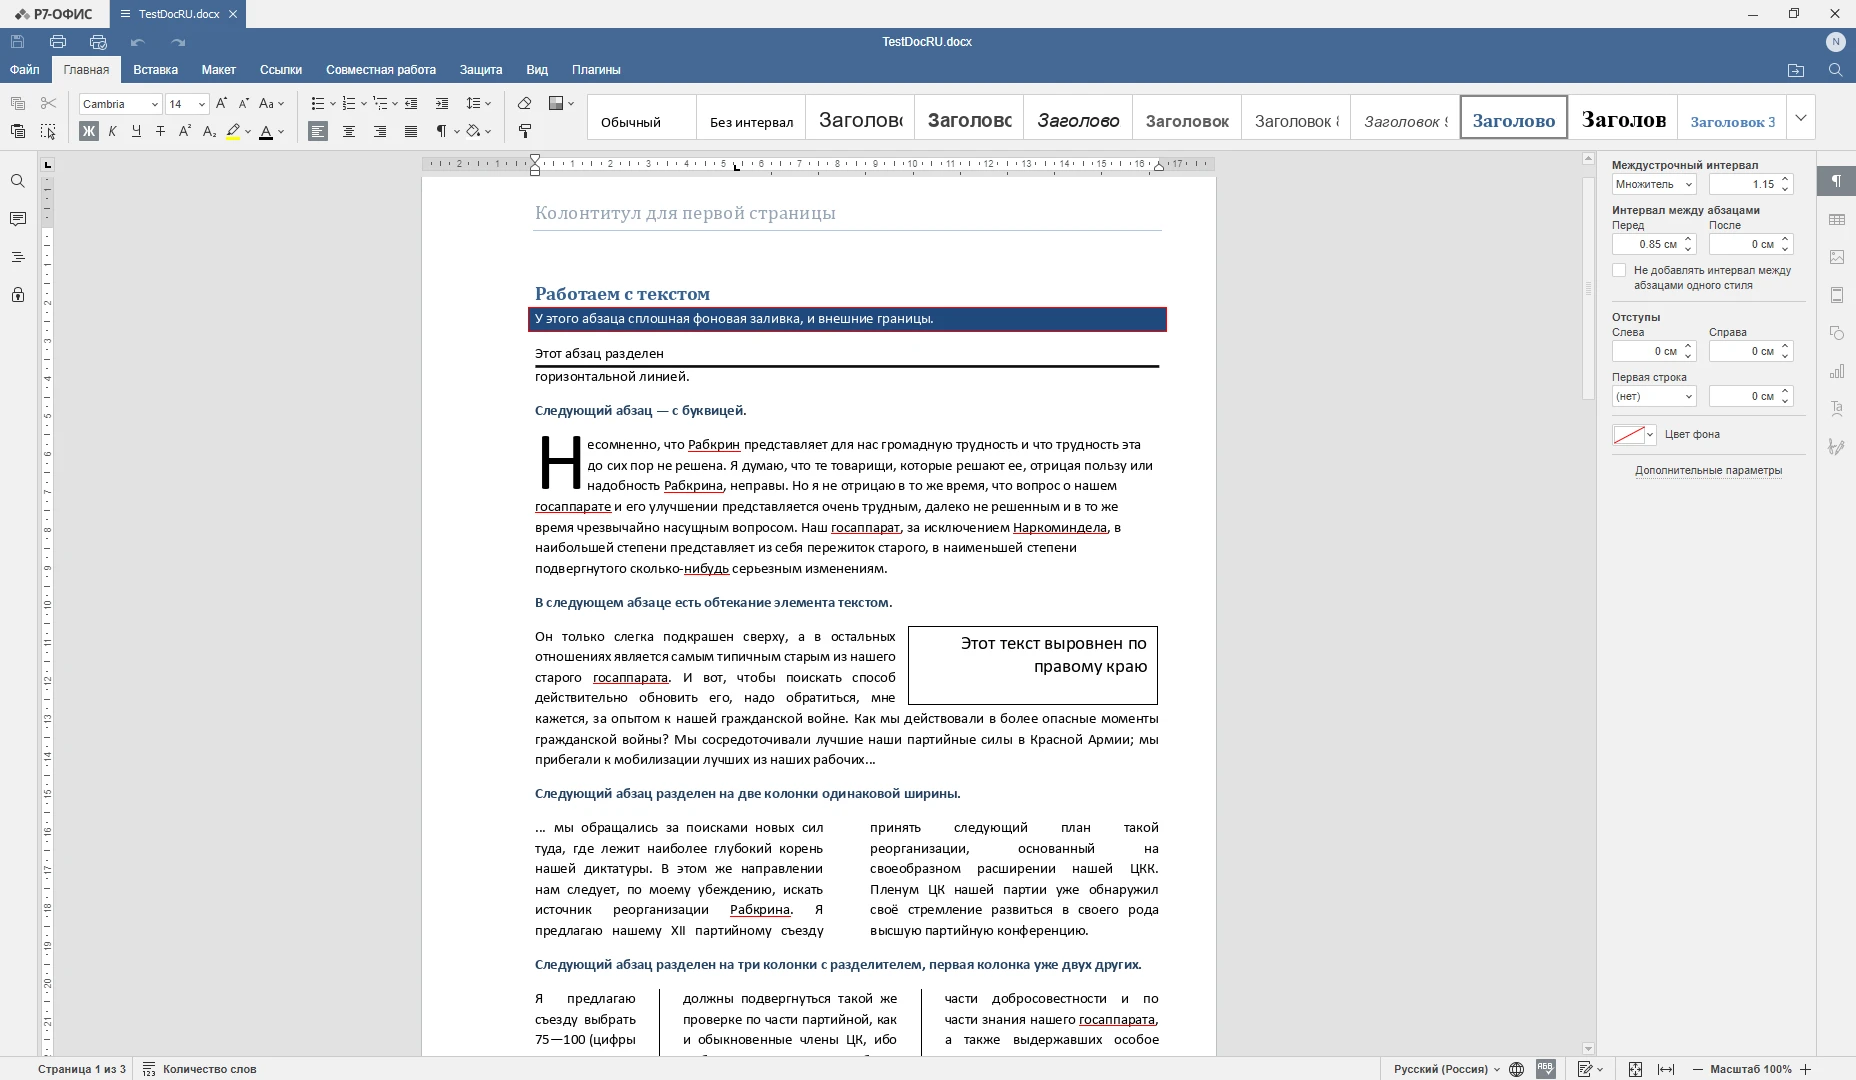The height and width of the screenshot is (1080, 1856).
Task: Open the line spacing dropdown in toolbar
Action: pos(479,103)
